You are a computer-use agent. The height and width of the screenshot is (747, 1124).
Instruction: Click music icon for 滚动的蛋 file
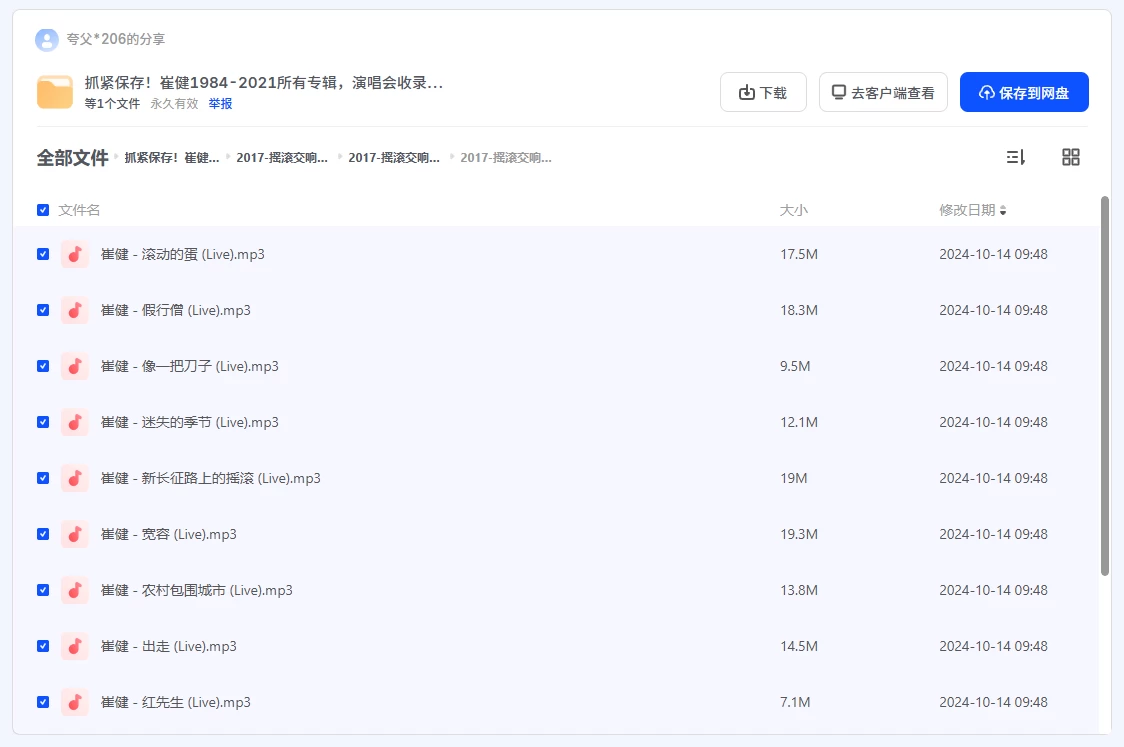coord(75,254)
